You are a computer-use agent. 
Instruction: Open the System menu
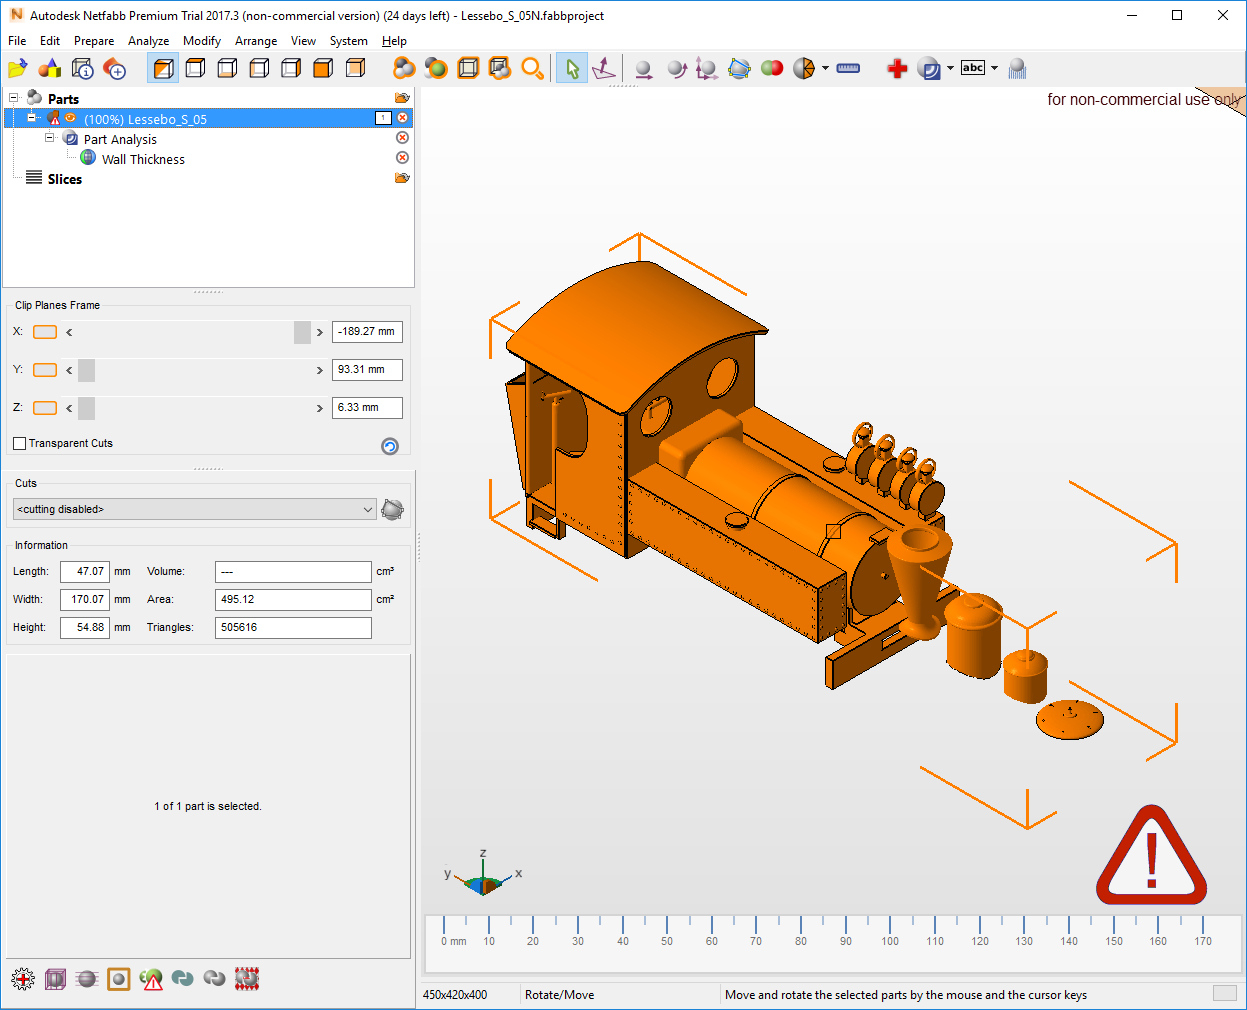tap(348, 41)
